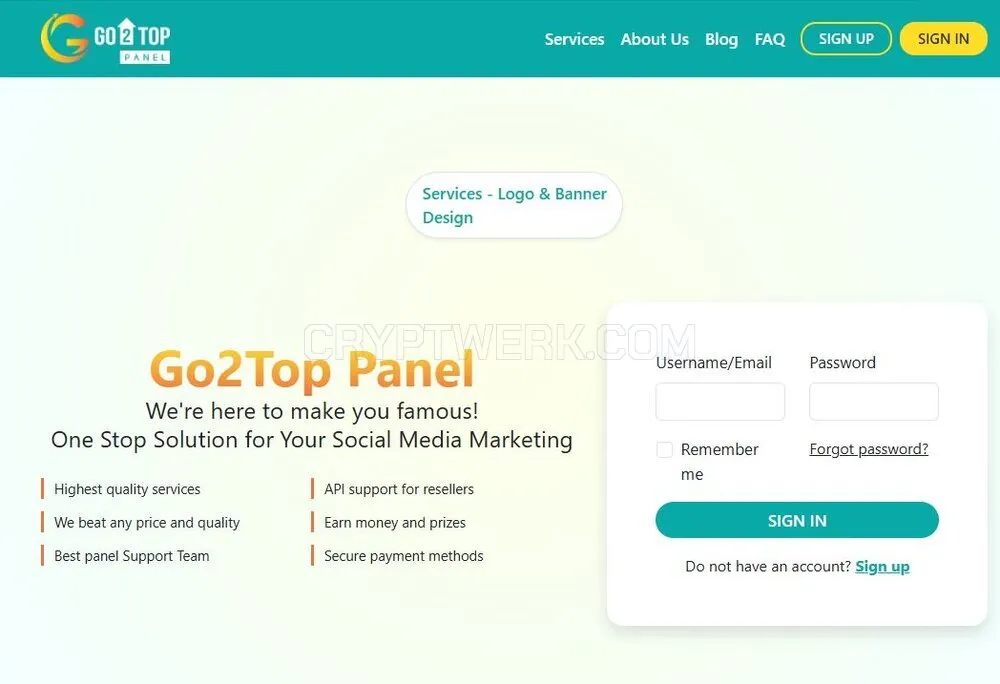The width and height of the screenshot is (1000, 684).
Task: Focus the Password input field
Action: tap(874, 402)
